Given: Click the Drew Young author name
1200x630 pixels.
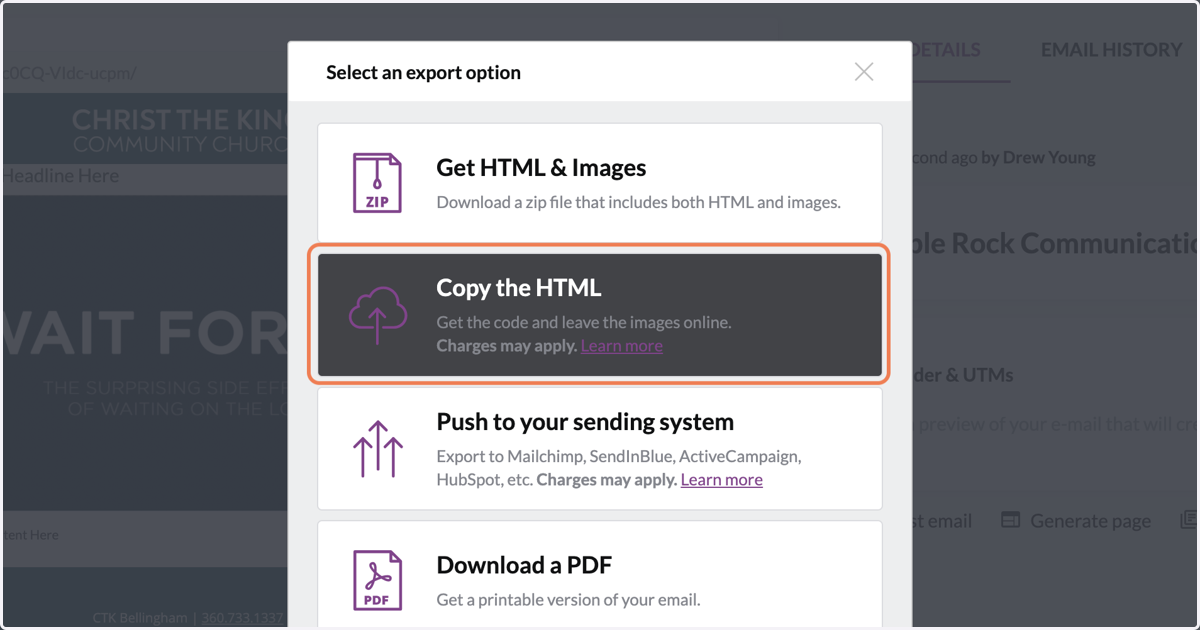Looking at the screenshot, I should click(1049, 157).
